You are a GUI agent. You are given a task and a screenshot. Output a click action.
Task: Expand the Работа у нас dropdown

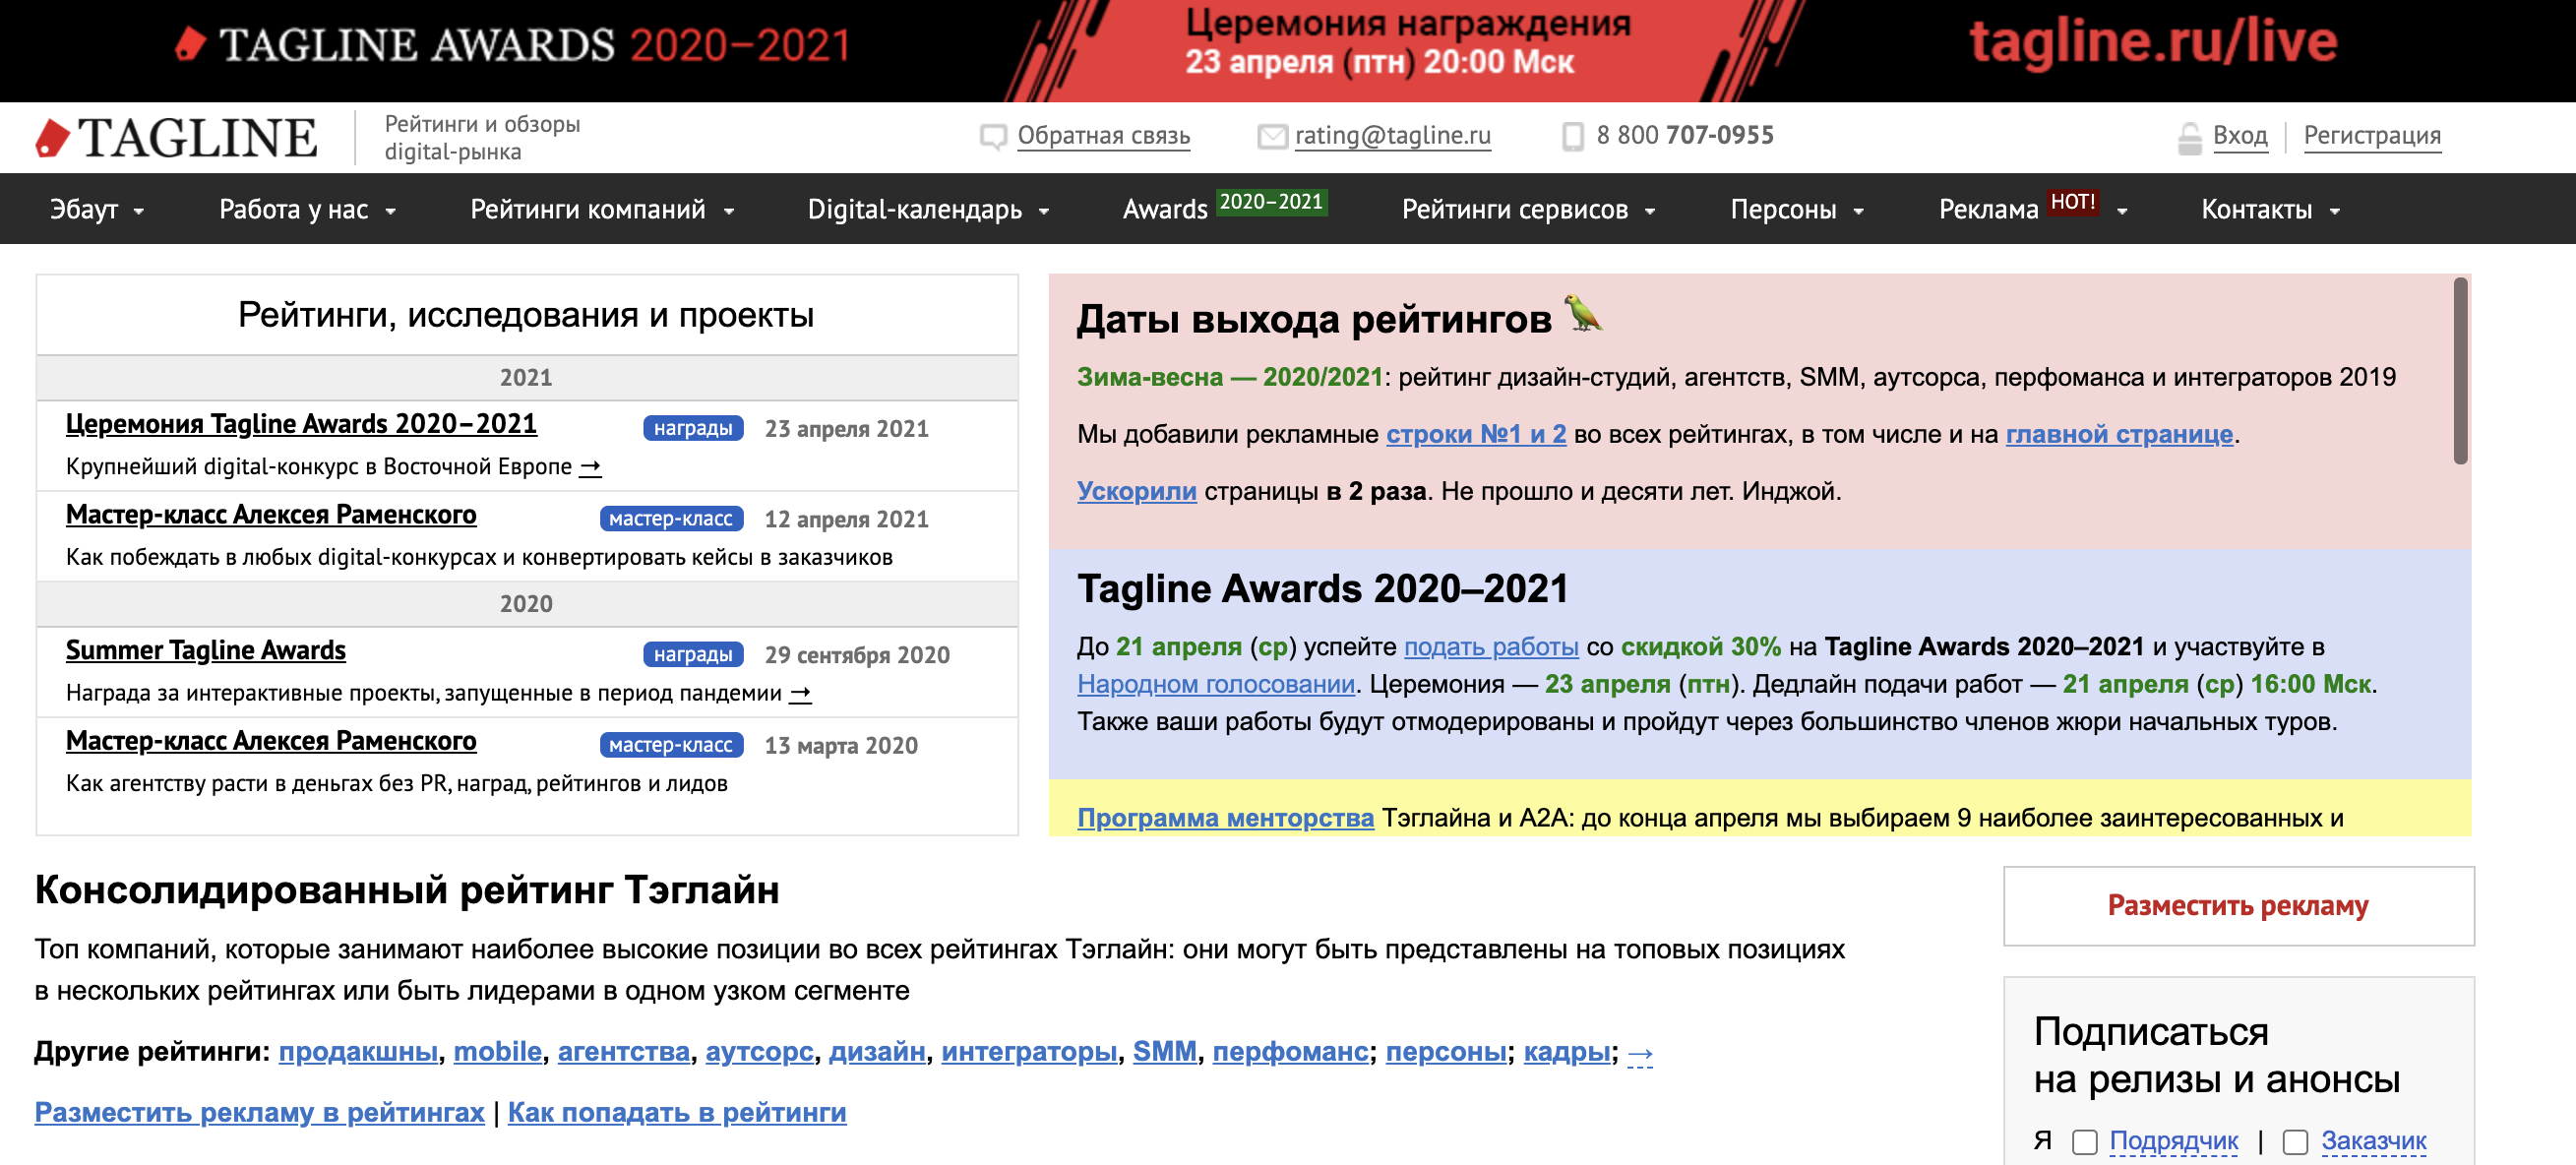click(x=308, y=209)
